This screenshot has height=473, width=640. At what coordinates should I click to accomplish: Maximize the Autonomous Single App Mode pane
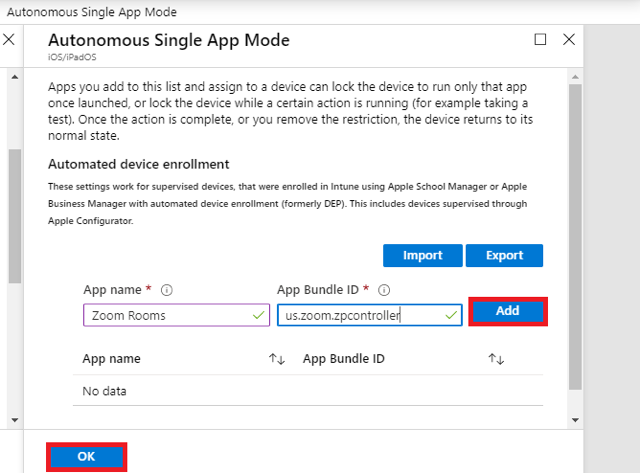540,40
